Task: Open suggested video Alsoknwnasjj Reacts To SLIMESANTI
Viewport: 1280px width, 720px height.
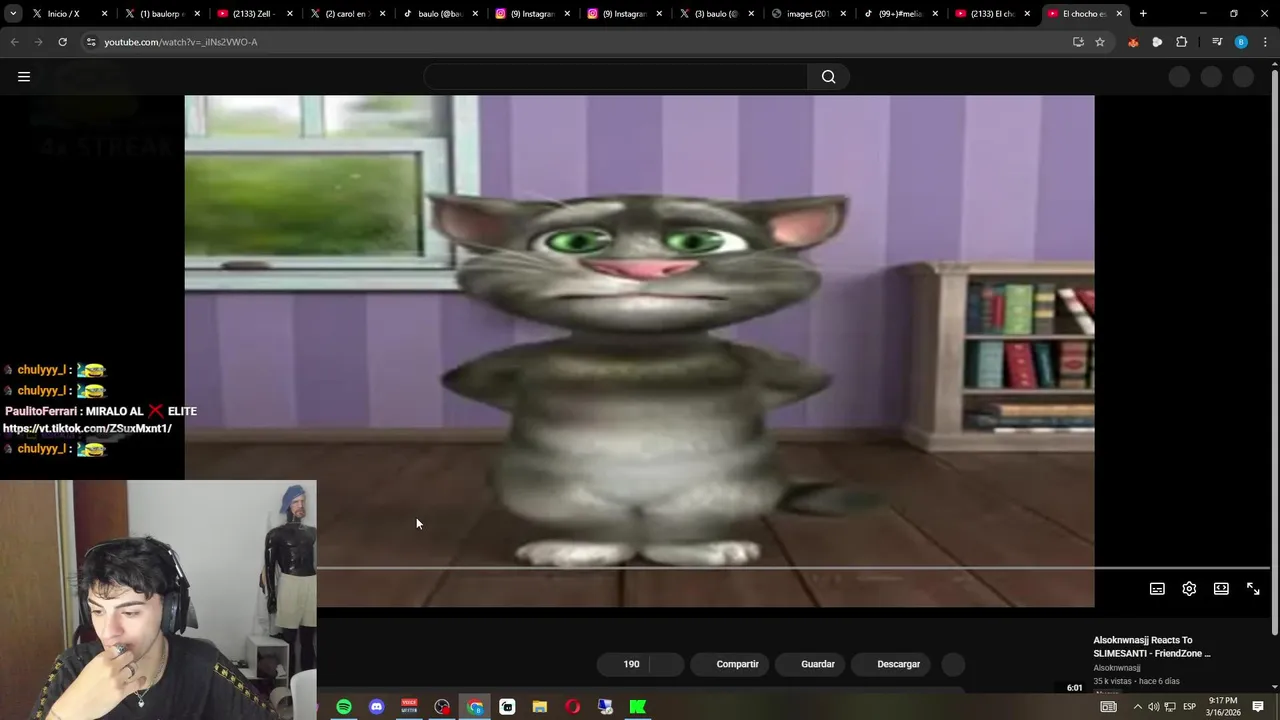Action: coord(1152,646)
